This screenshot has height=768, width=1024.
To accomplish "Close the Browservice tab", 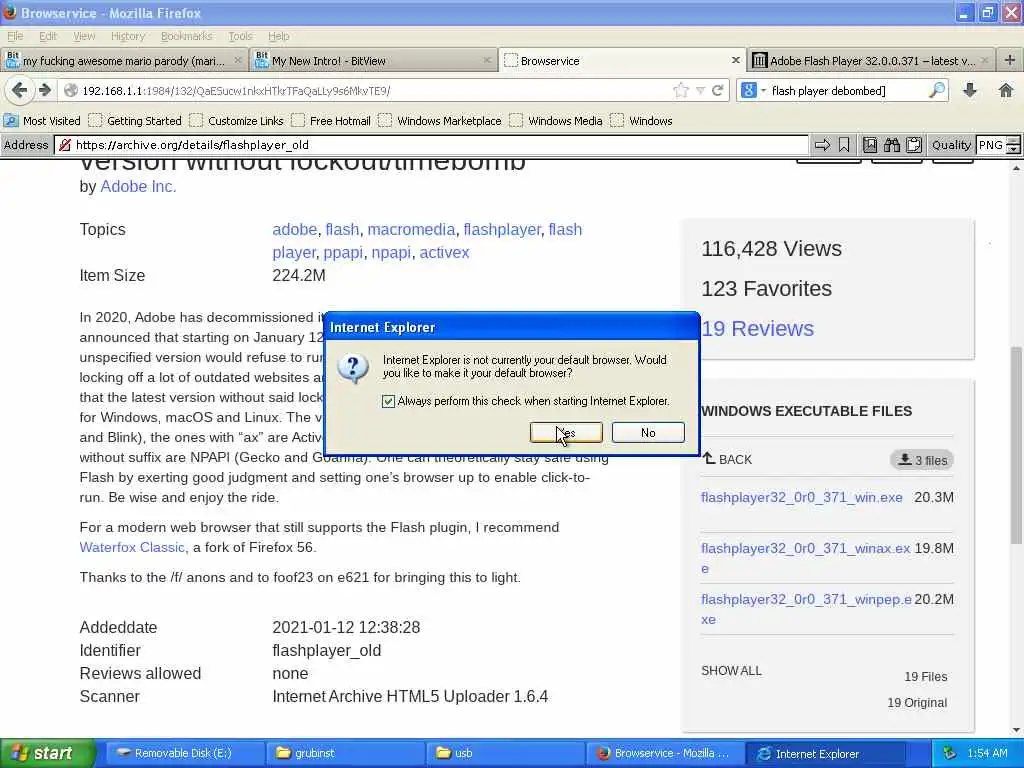I will pyautogui.click(x=735, y=60).
